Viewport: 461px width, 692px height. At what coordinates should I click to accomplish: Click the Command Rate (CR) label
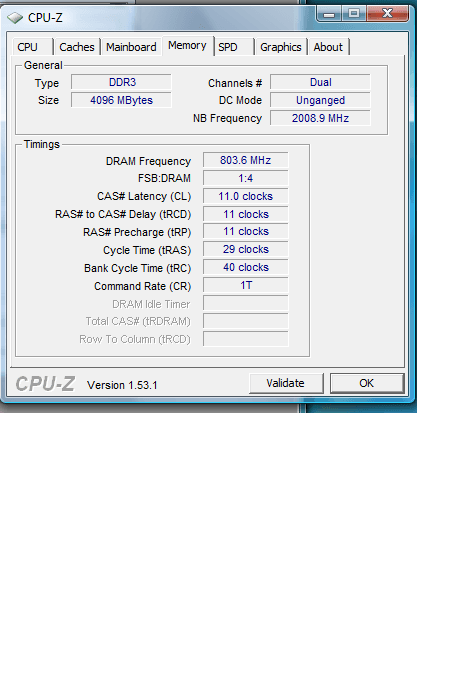coord(142,286)
